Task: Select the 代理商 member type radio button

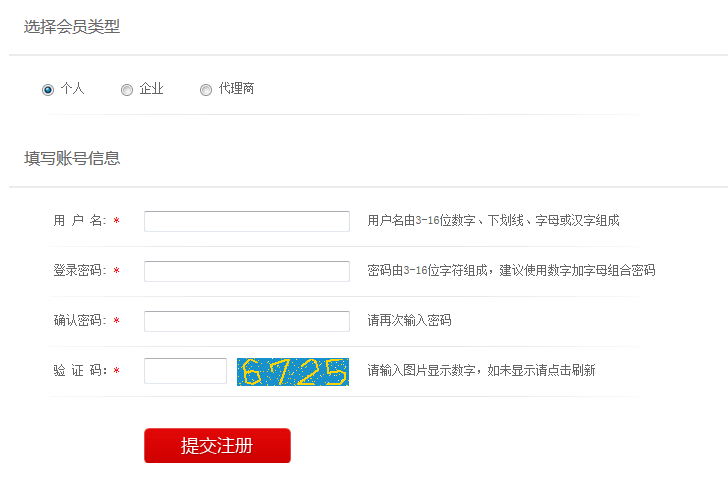Action: 206,90
